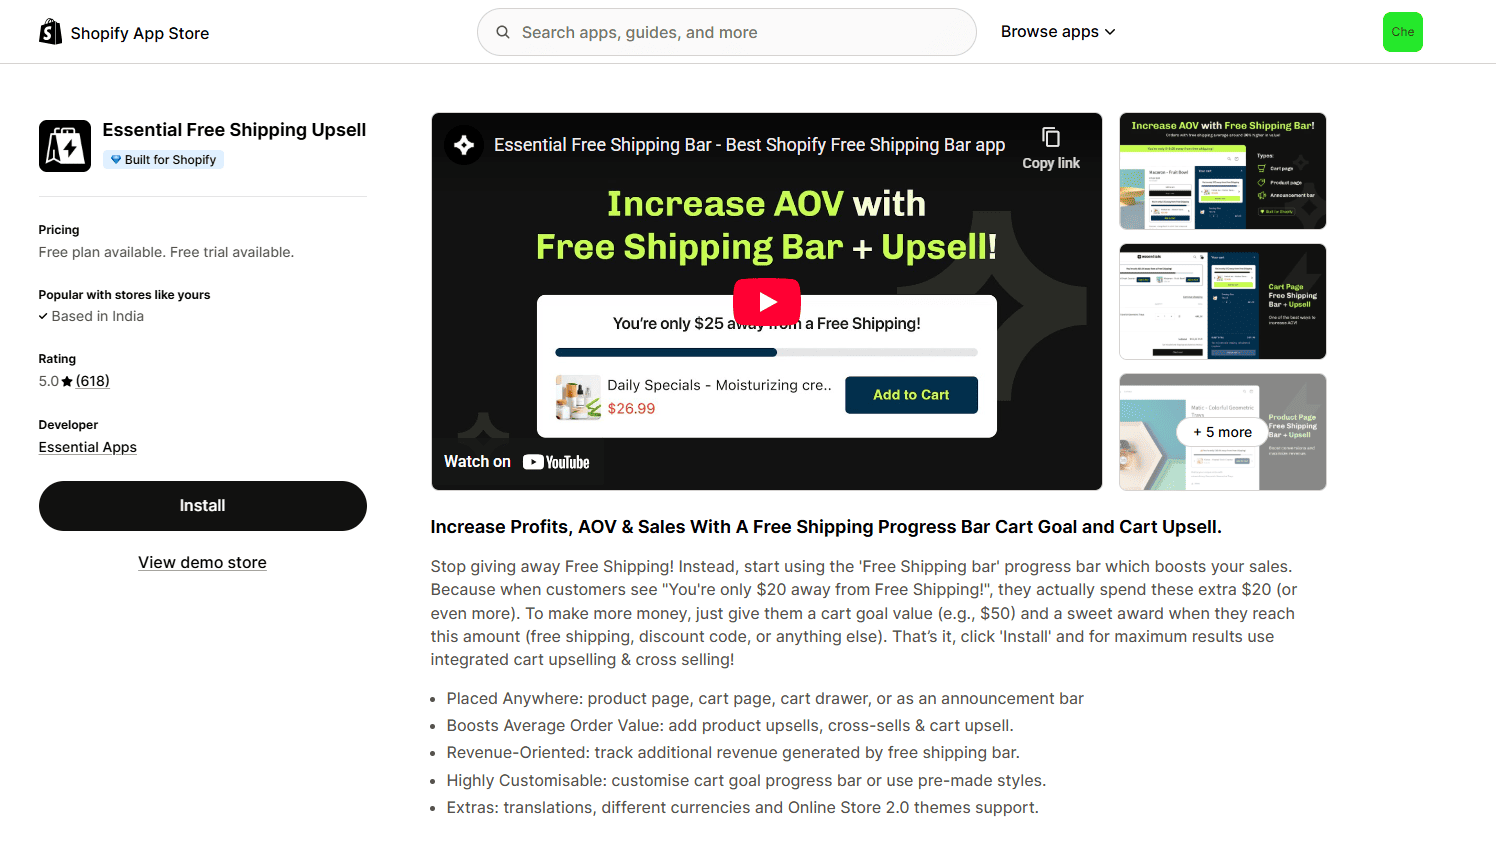Open the Che account menu
The image size is (1496, 848).
click(x=1403, y=32)
